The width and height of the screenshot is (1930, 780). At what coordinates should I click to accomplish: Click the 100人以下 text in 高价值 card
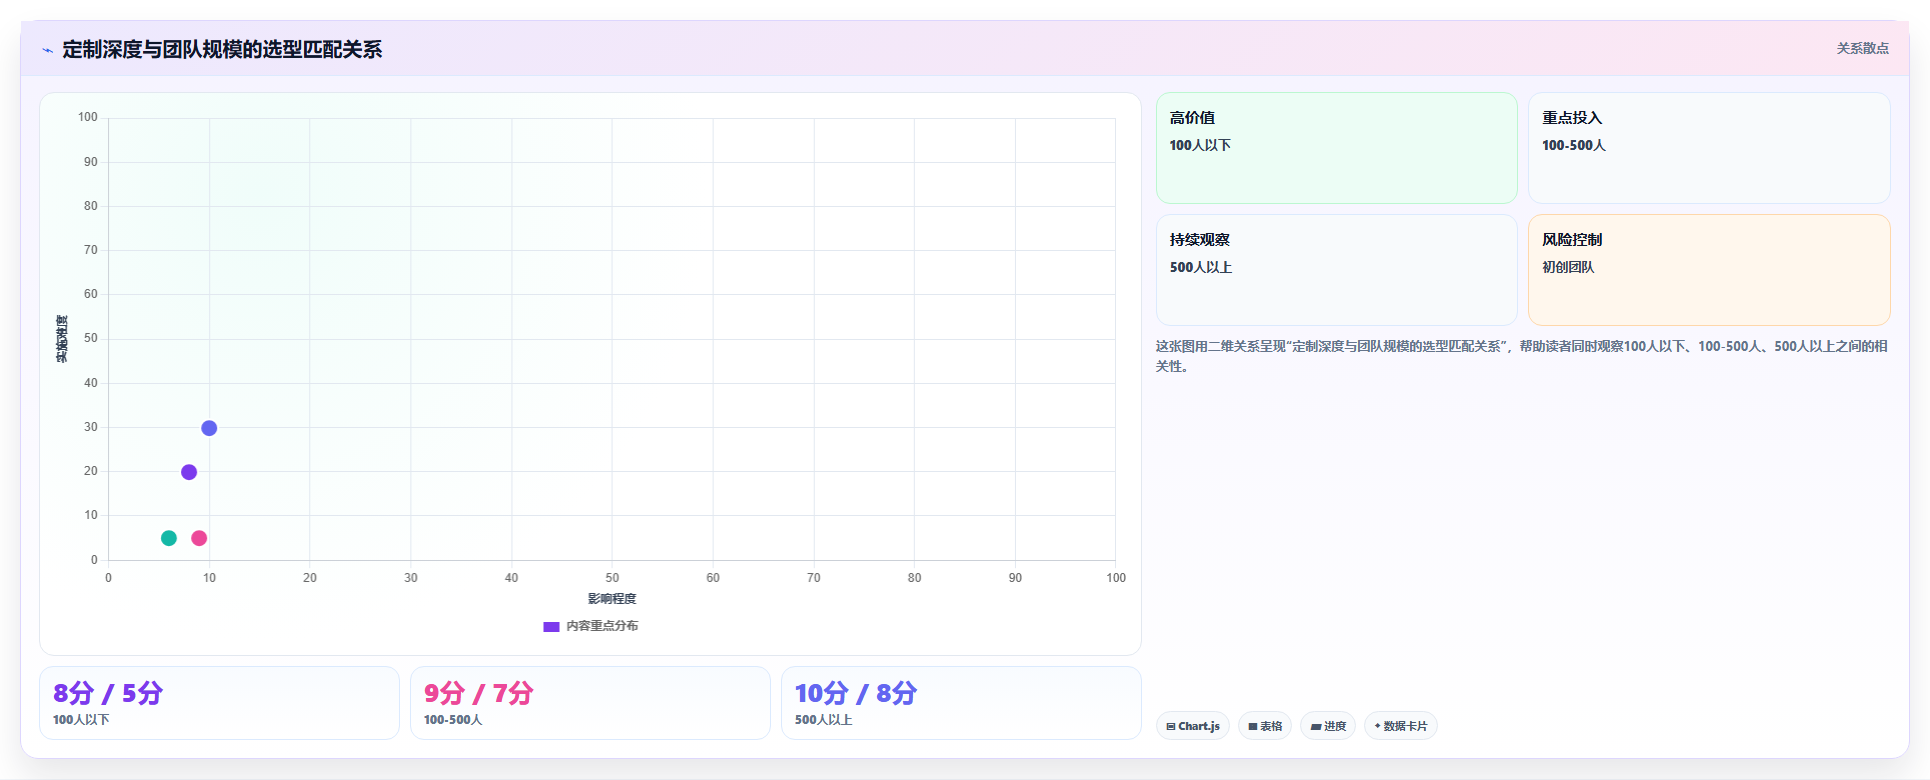click(x=1200, y=145)
